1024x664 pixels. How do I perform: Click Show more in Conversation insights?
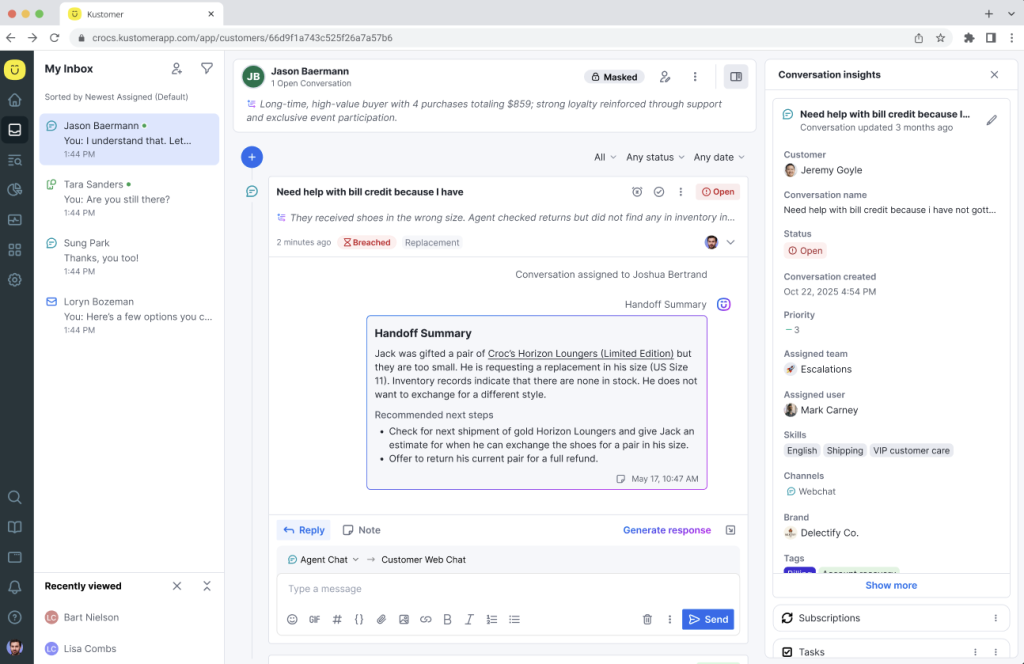point(890,585)
